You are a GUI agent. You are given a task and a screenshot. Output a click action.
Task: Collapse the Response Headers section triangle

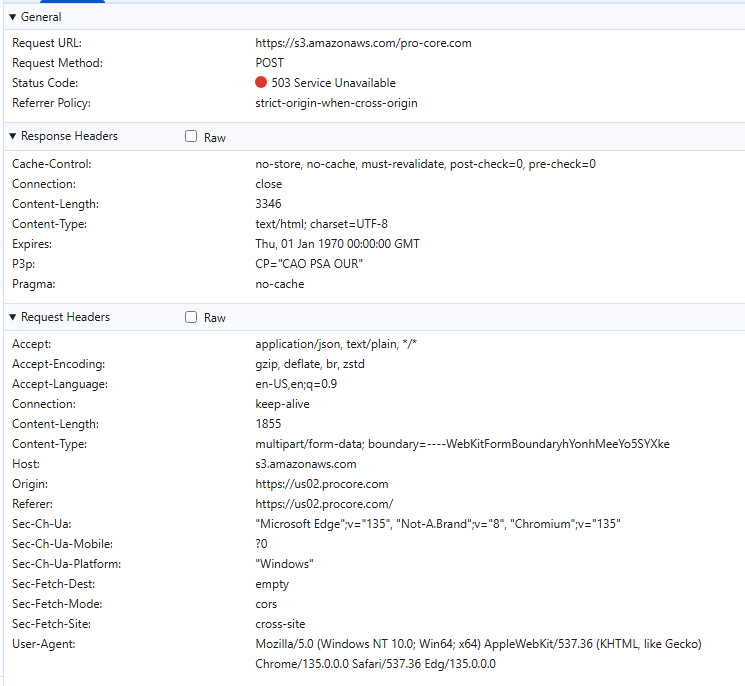pos(13,136)
